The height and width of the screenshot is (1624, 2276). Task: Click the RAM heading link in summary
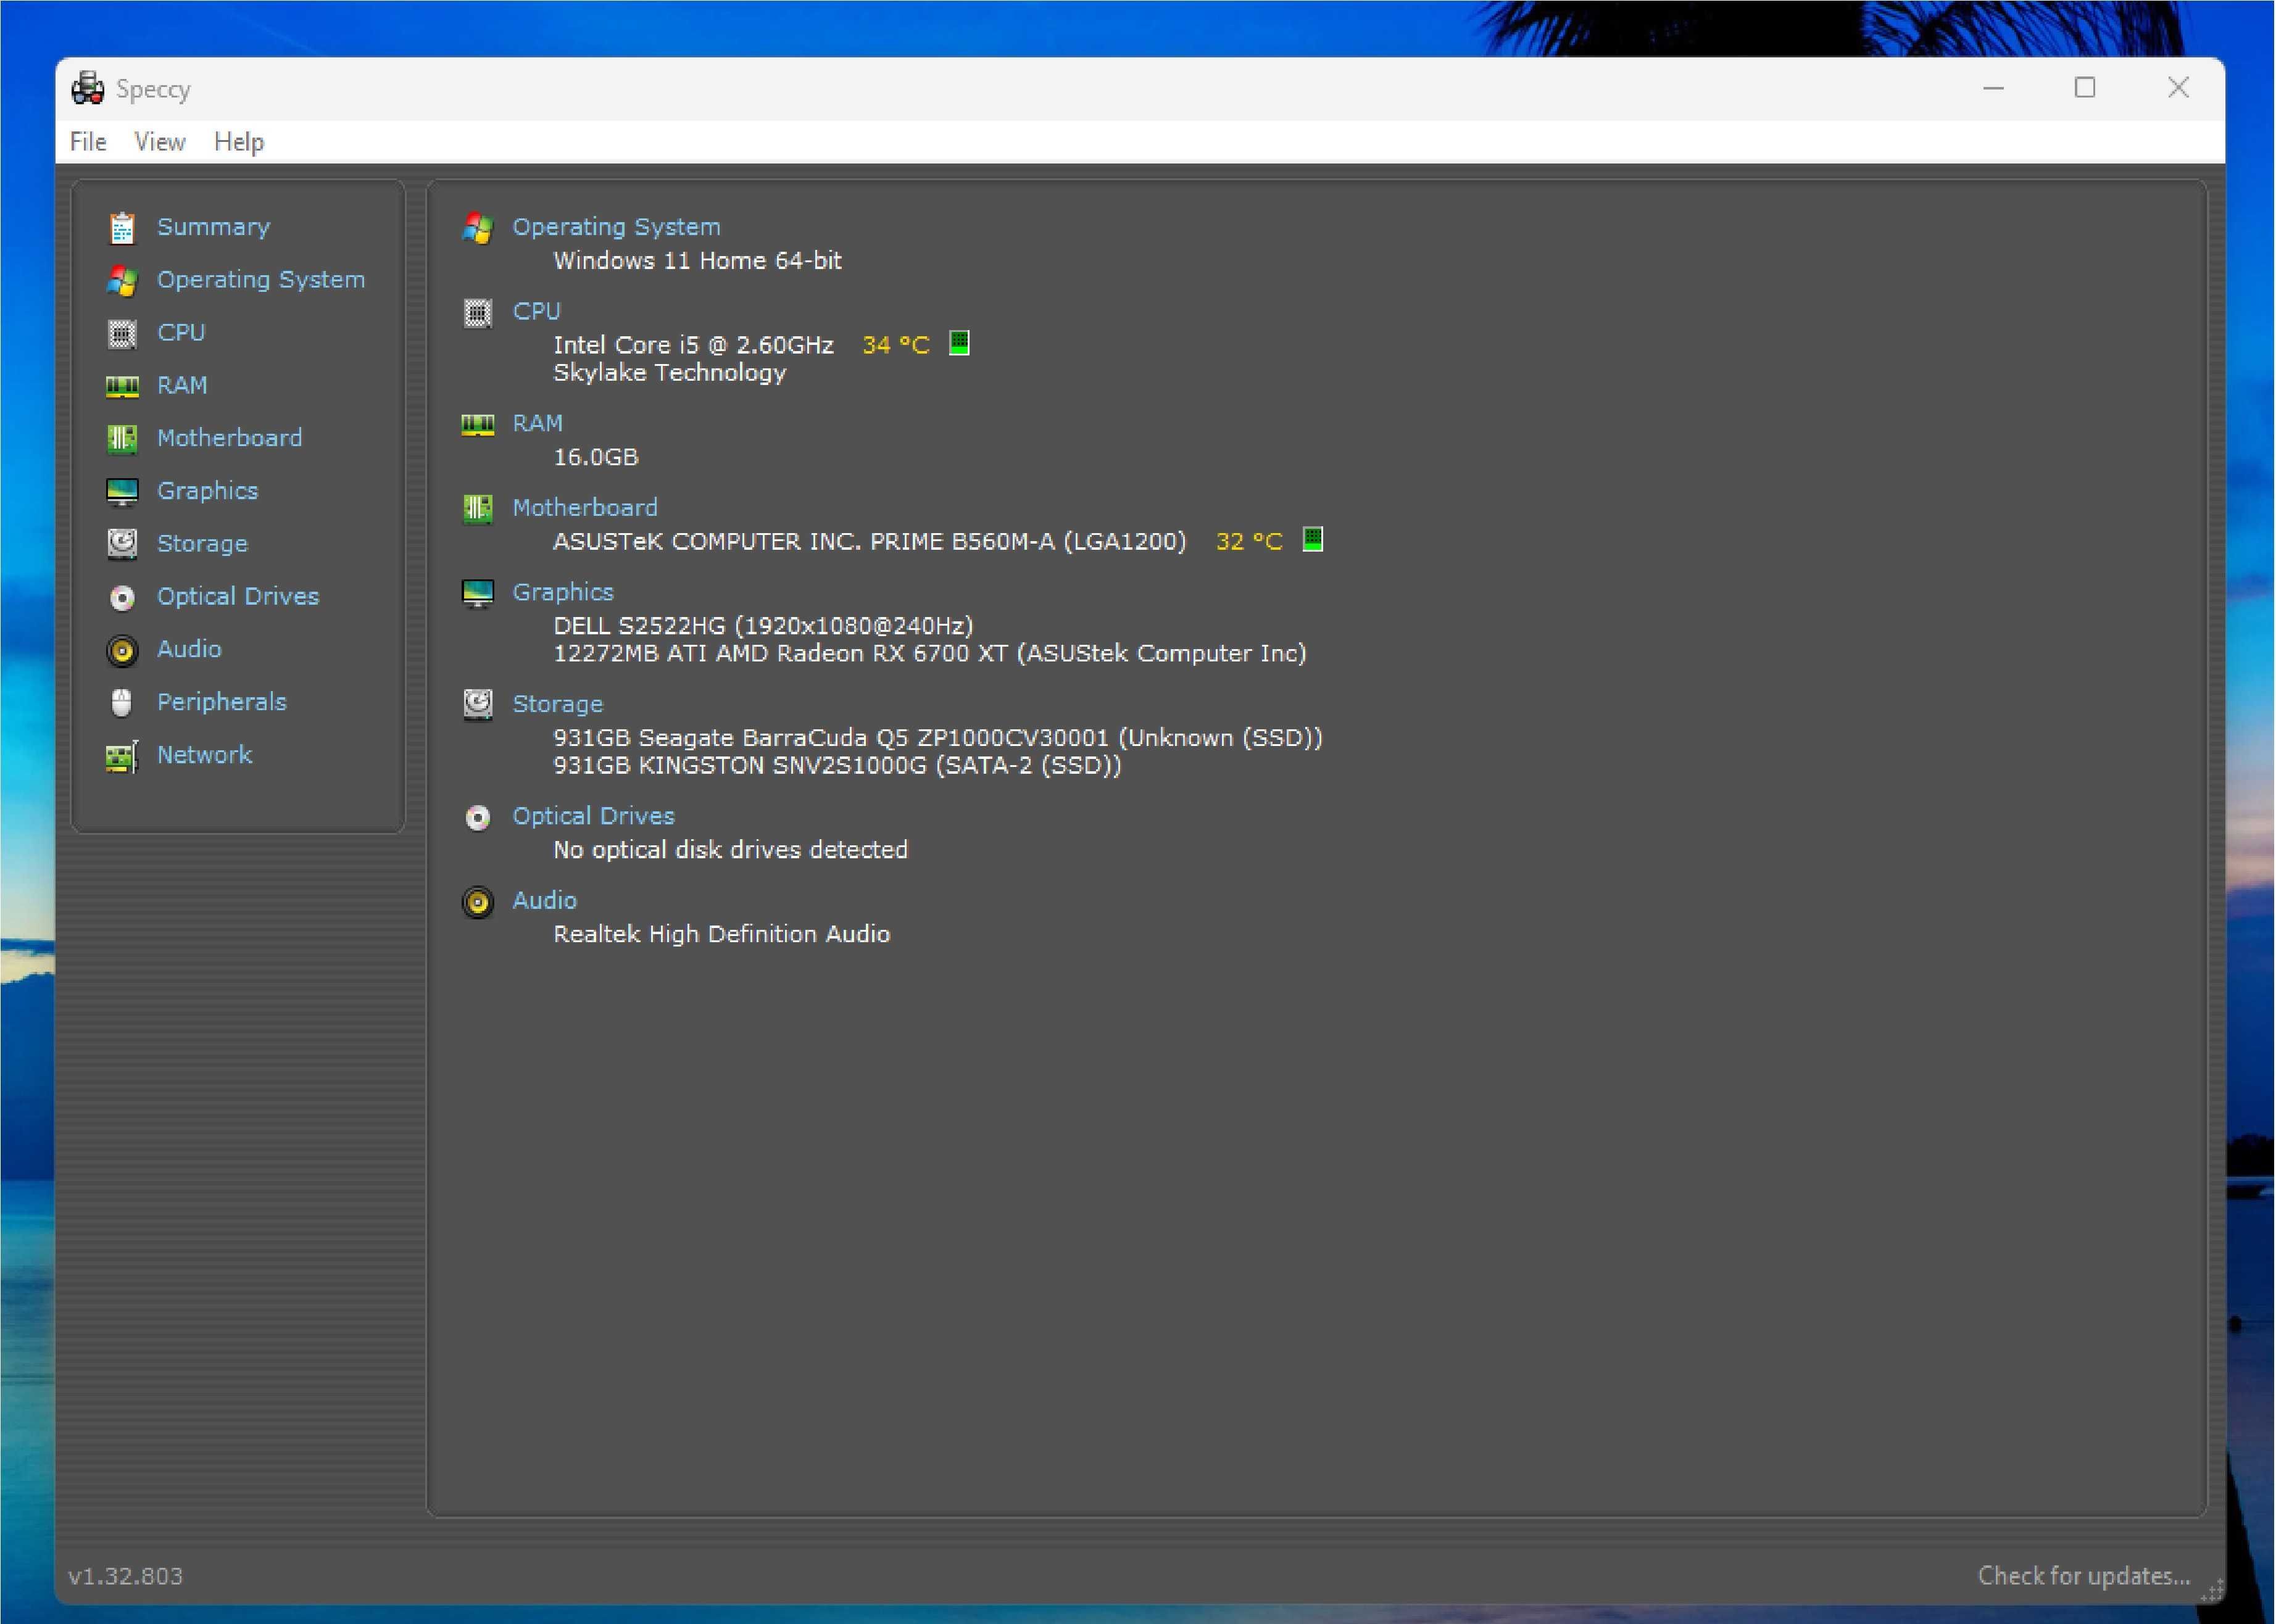[537, 423]
